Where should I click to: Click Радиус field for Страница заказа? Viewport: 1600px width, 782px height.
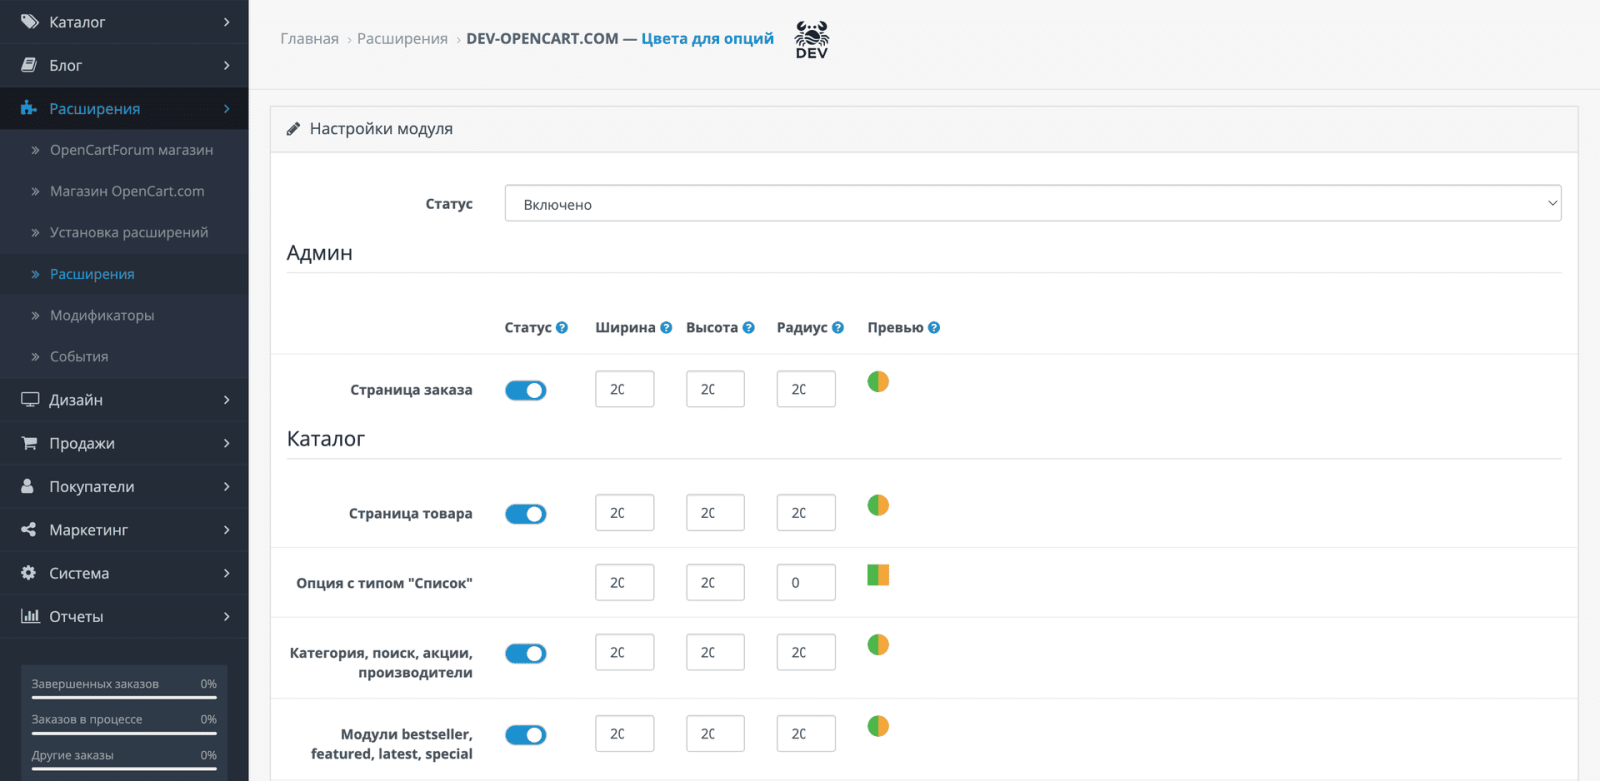pyautogui.click(x=806, y=389)
